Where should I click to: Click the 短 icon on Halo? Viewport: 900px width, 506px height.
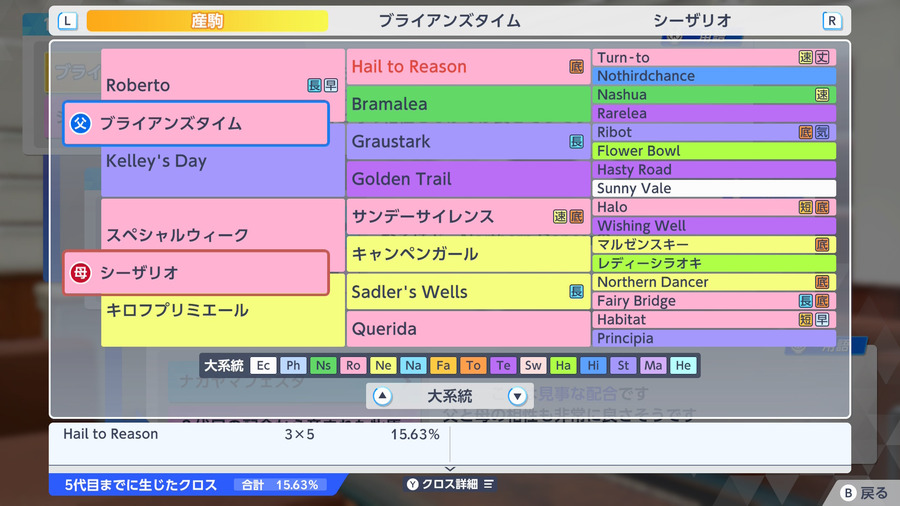tap(806, 207)
